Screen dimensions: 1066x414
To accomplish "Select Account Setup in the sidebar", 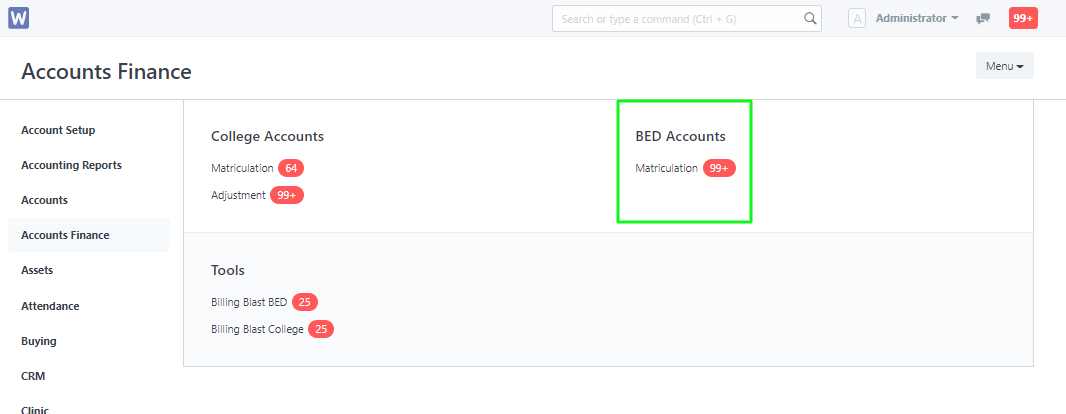I will (x=58, y=130).
